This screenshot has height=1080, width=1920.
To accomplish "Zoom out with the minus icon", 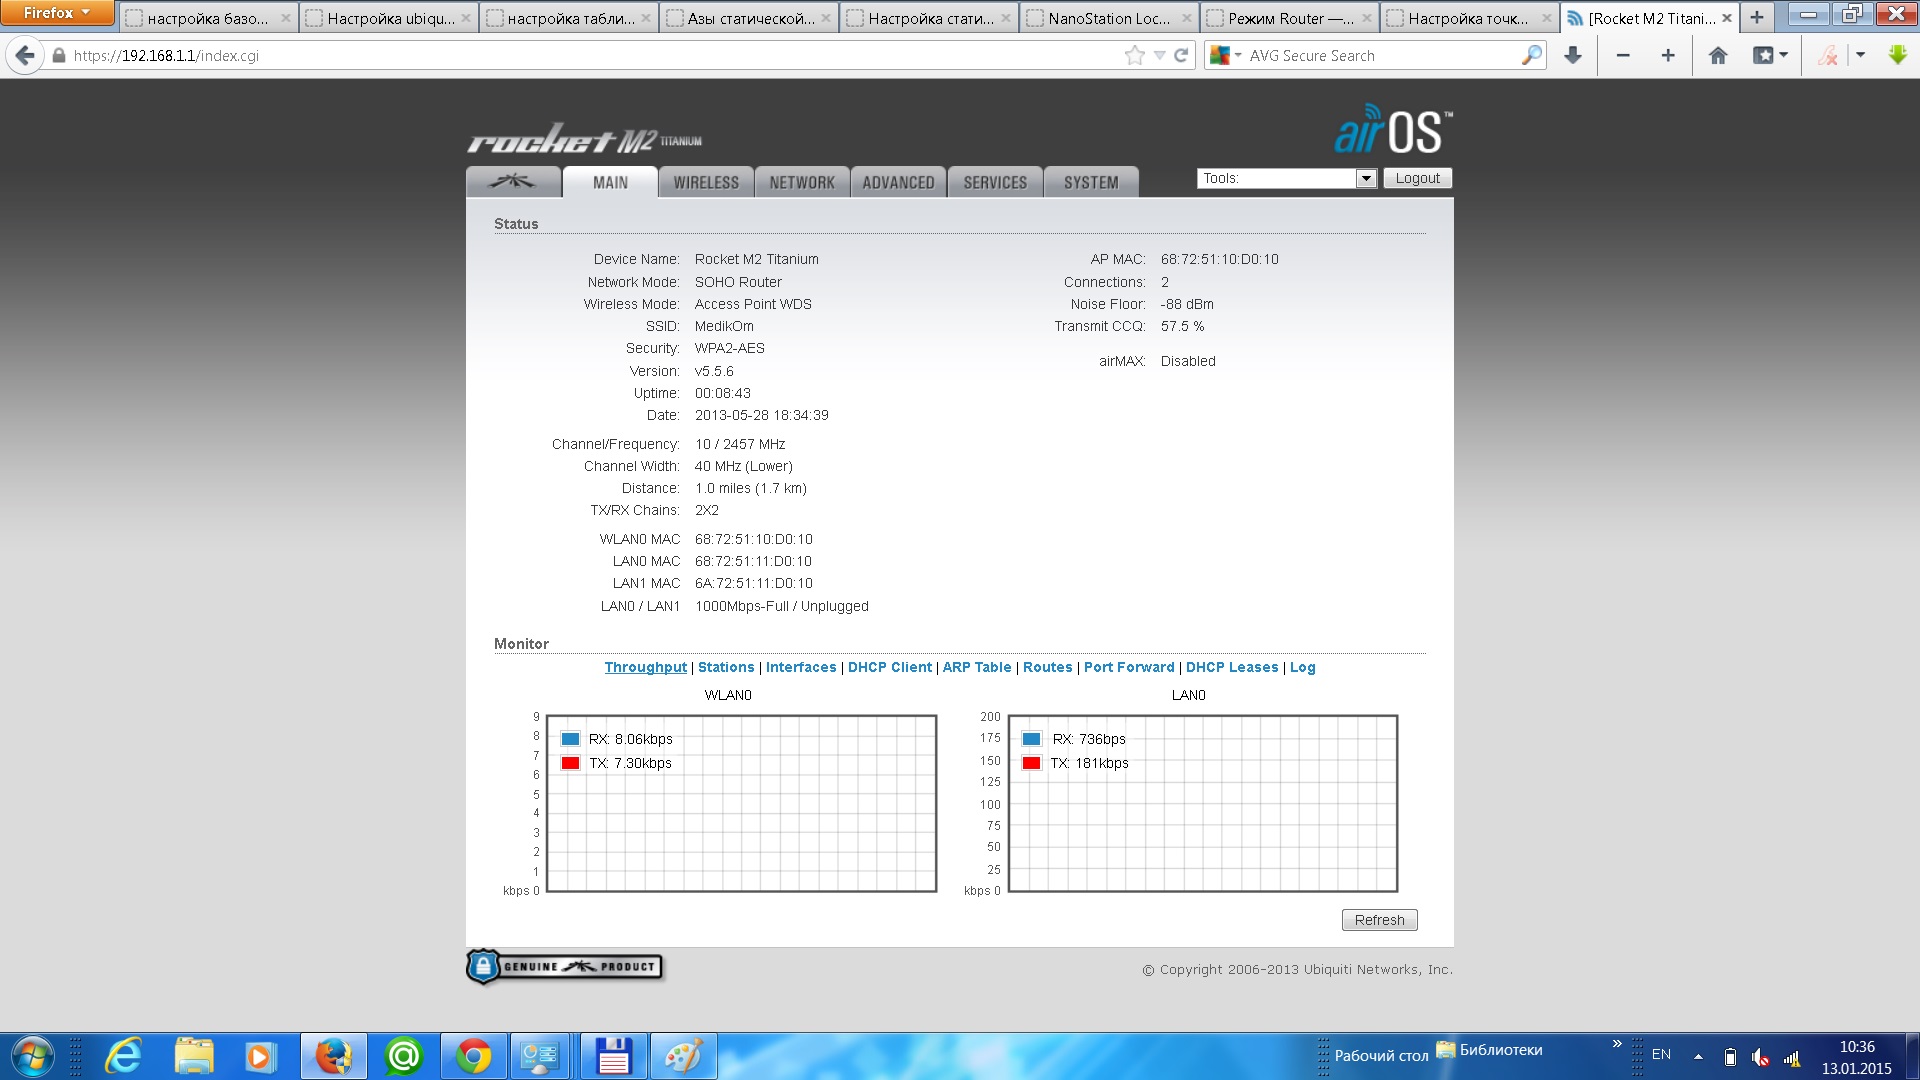I will (x=1623, y=55).
